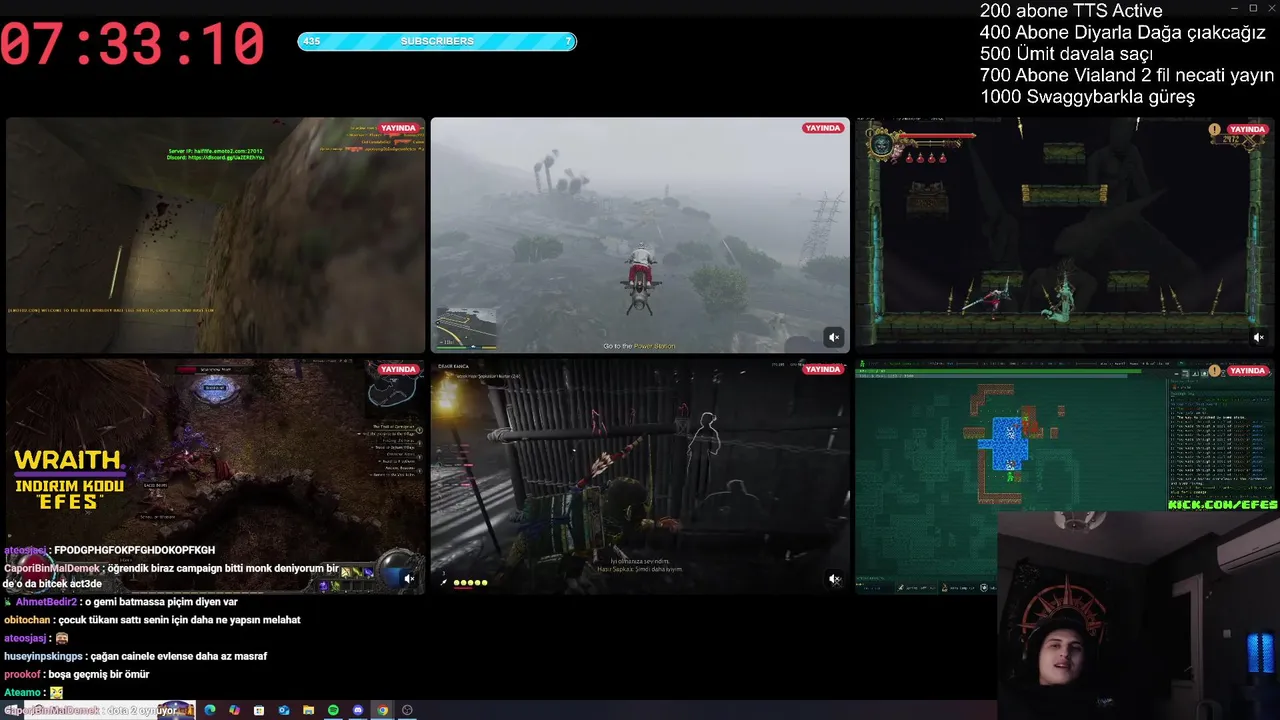Click '700 Abone Vialand 2 fil necati yayın'

1127,76
